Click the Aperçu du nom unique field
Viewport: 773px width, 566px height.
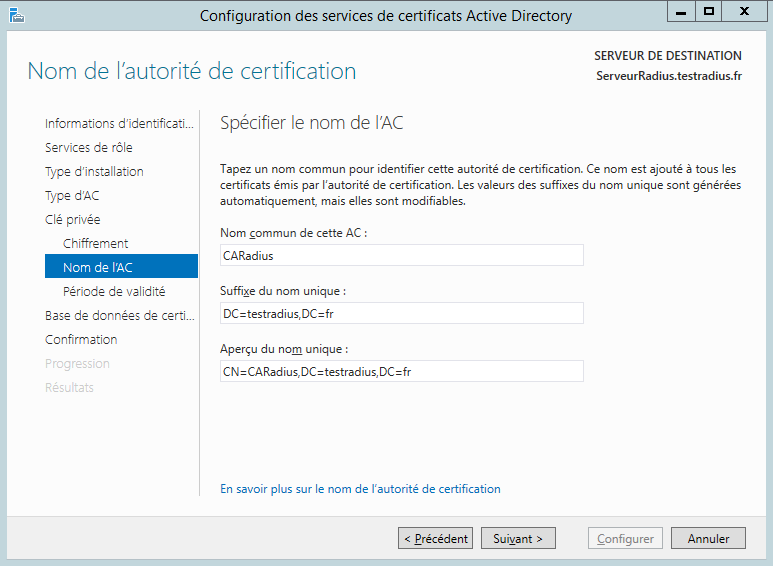tap(401, 372)
